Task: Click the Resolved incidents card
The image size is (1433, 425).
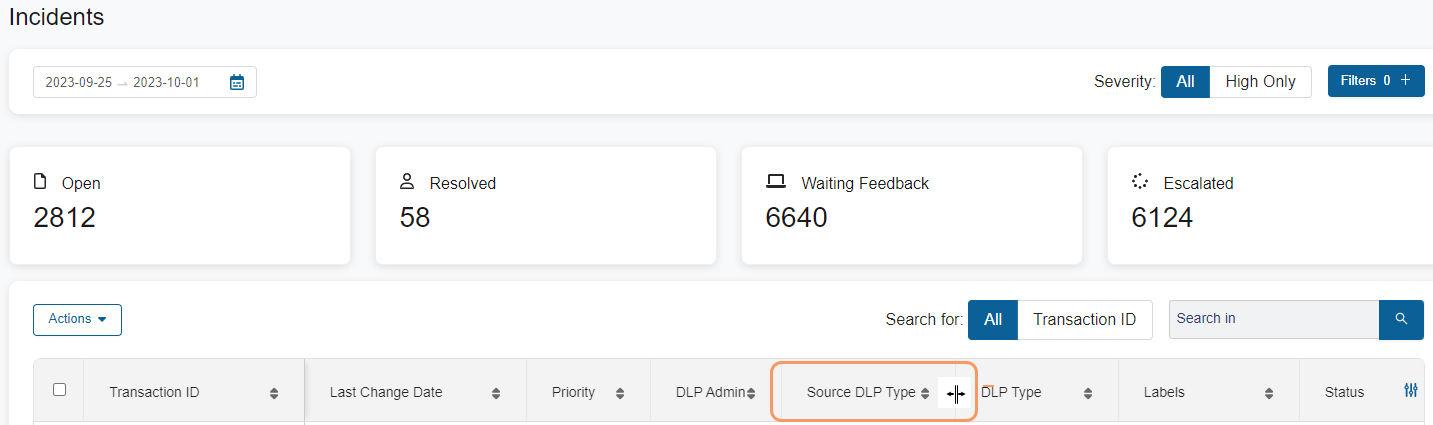Action: (x=545, y=206)
